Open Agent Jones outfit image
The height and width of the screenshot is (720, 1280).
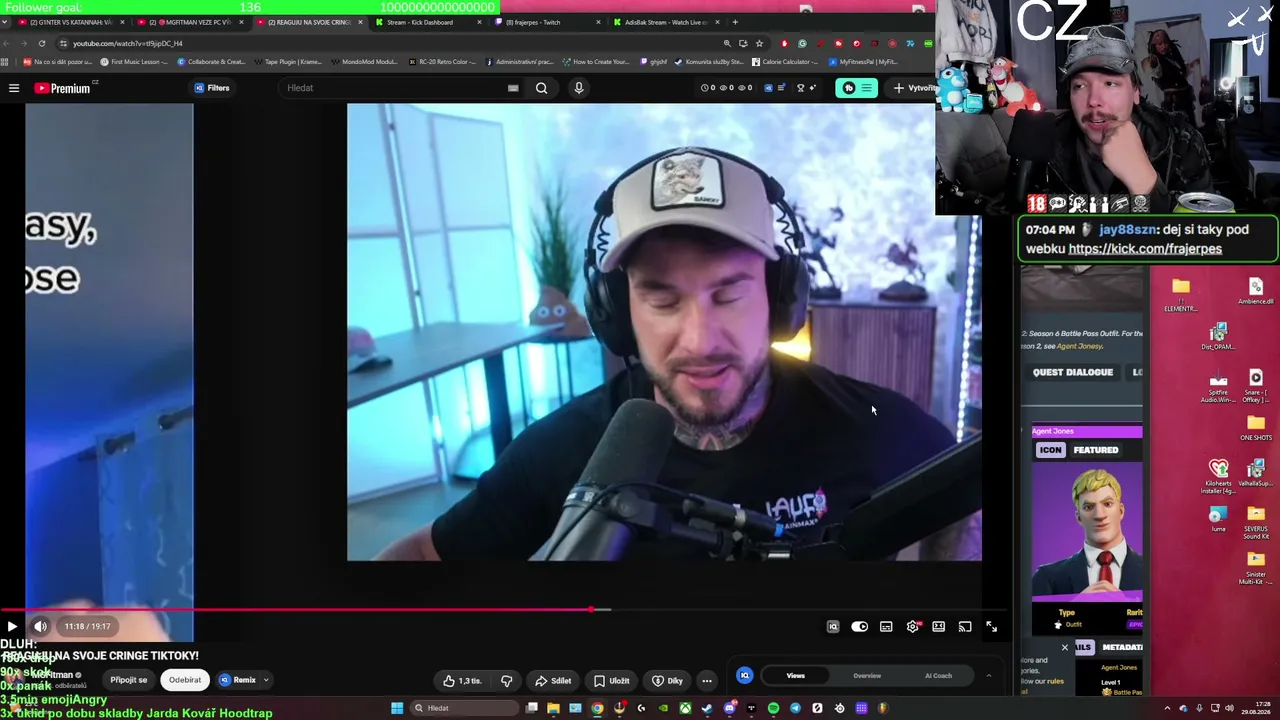point(1087,534)
